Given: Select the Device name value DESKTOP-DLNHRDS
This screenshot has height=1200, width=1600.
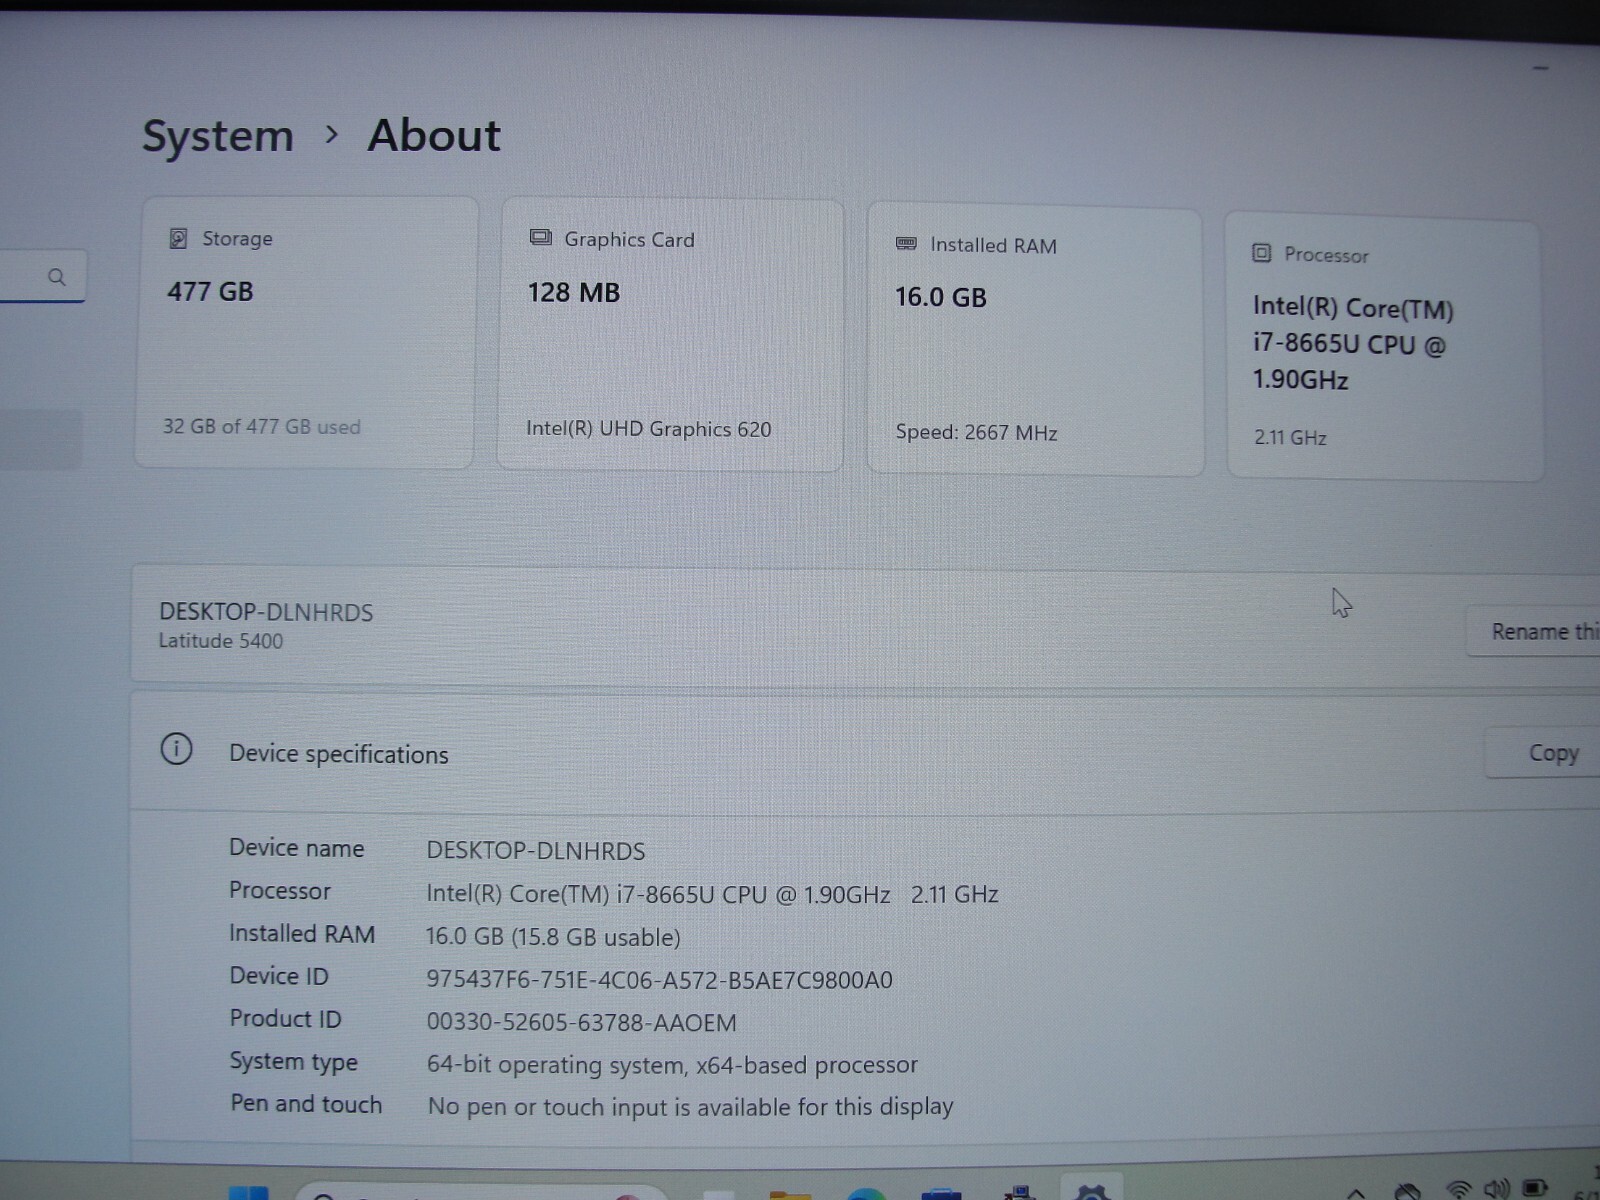Looking at the screenshot, I should (x=536, y=851).
